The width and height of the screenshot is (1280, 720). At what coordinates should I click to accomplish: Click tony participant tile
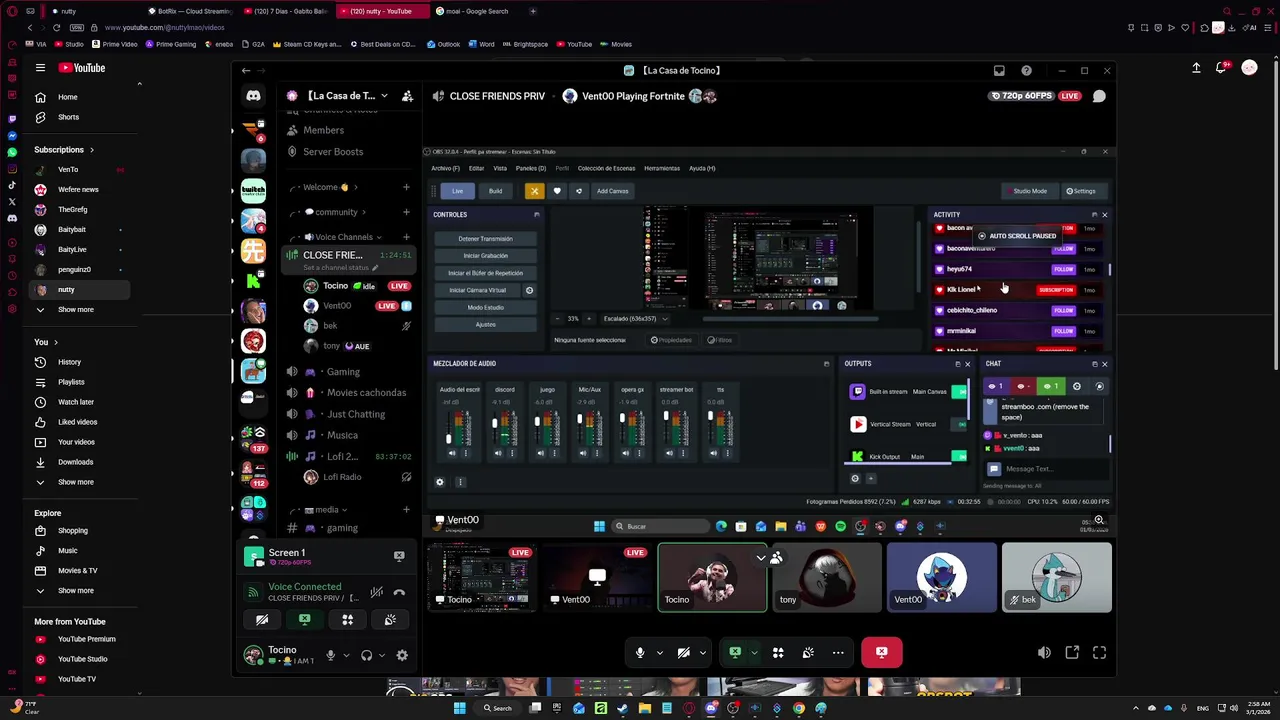tap(827, 577)
